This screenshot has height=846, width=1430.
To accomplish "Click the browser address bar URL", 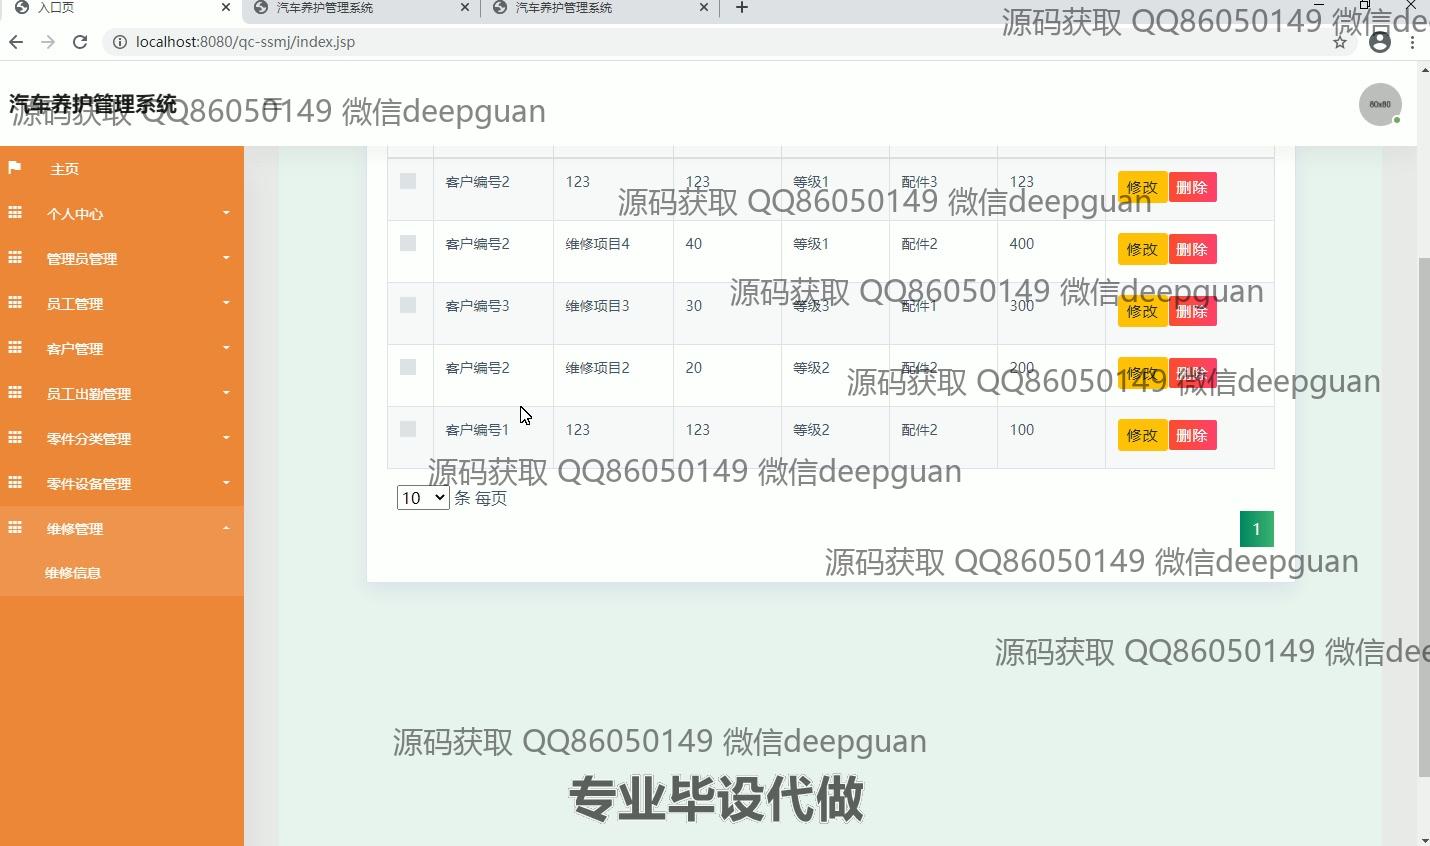I will tap(245, 42).
